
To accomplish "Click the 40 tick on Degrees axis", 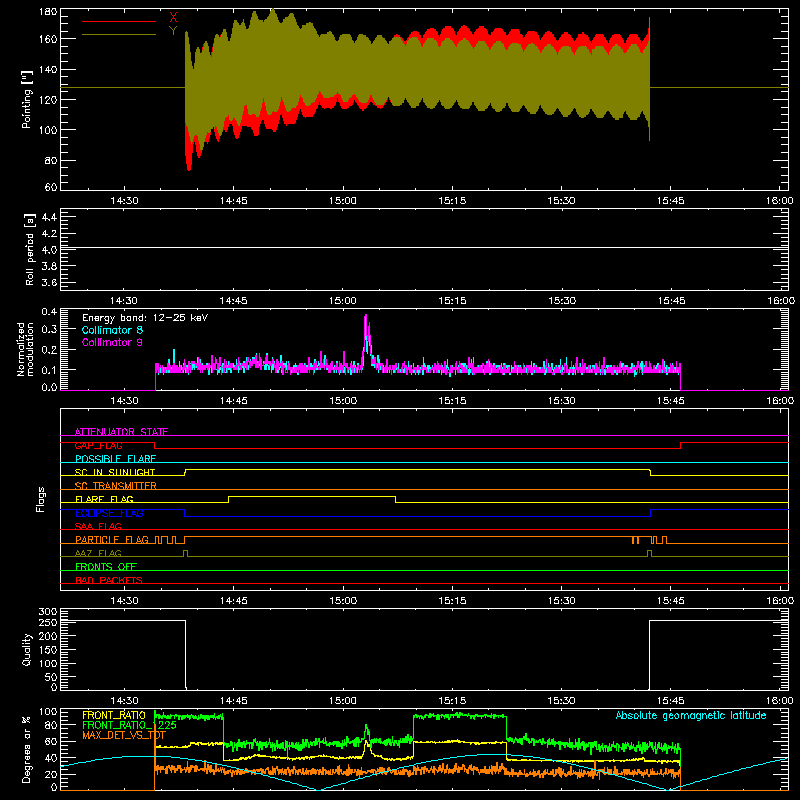I will click(51, 759).
